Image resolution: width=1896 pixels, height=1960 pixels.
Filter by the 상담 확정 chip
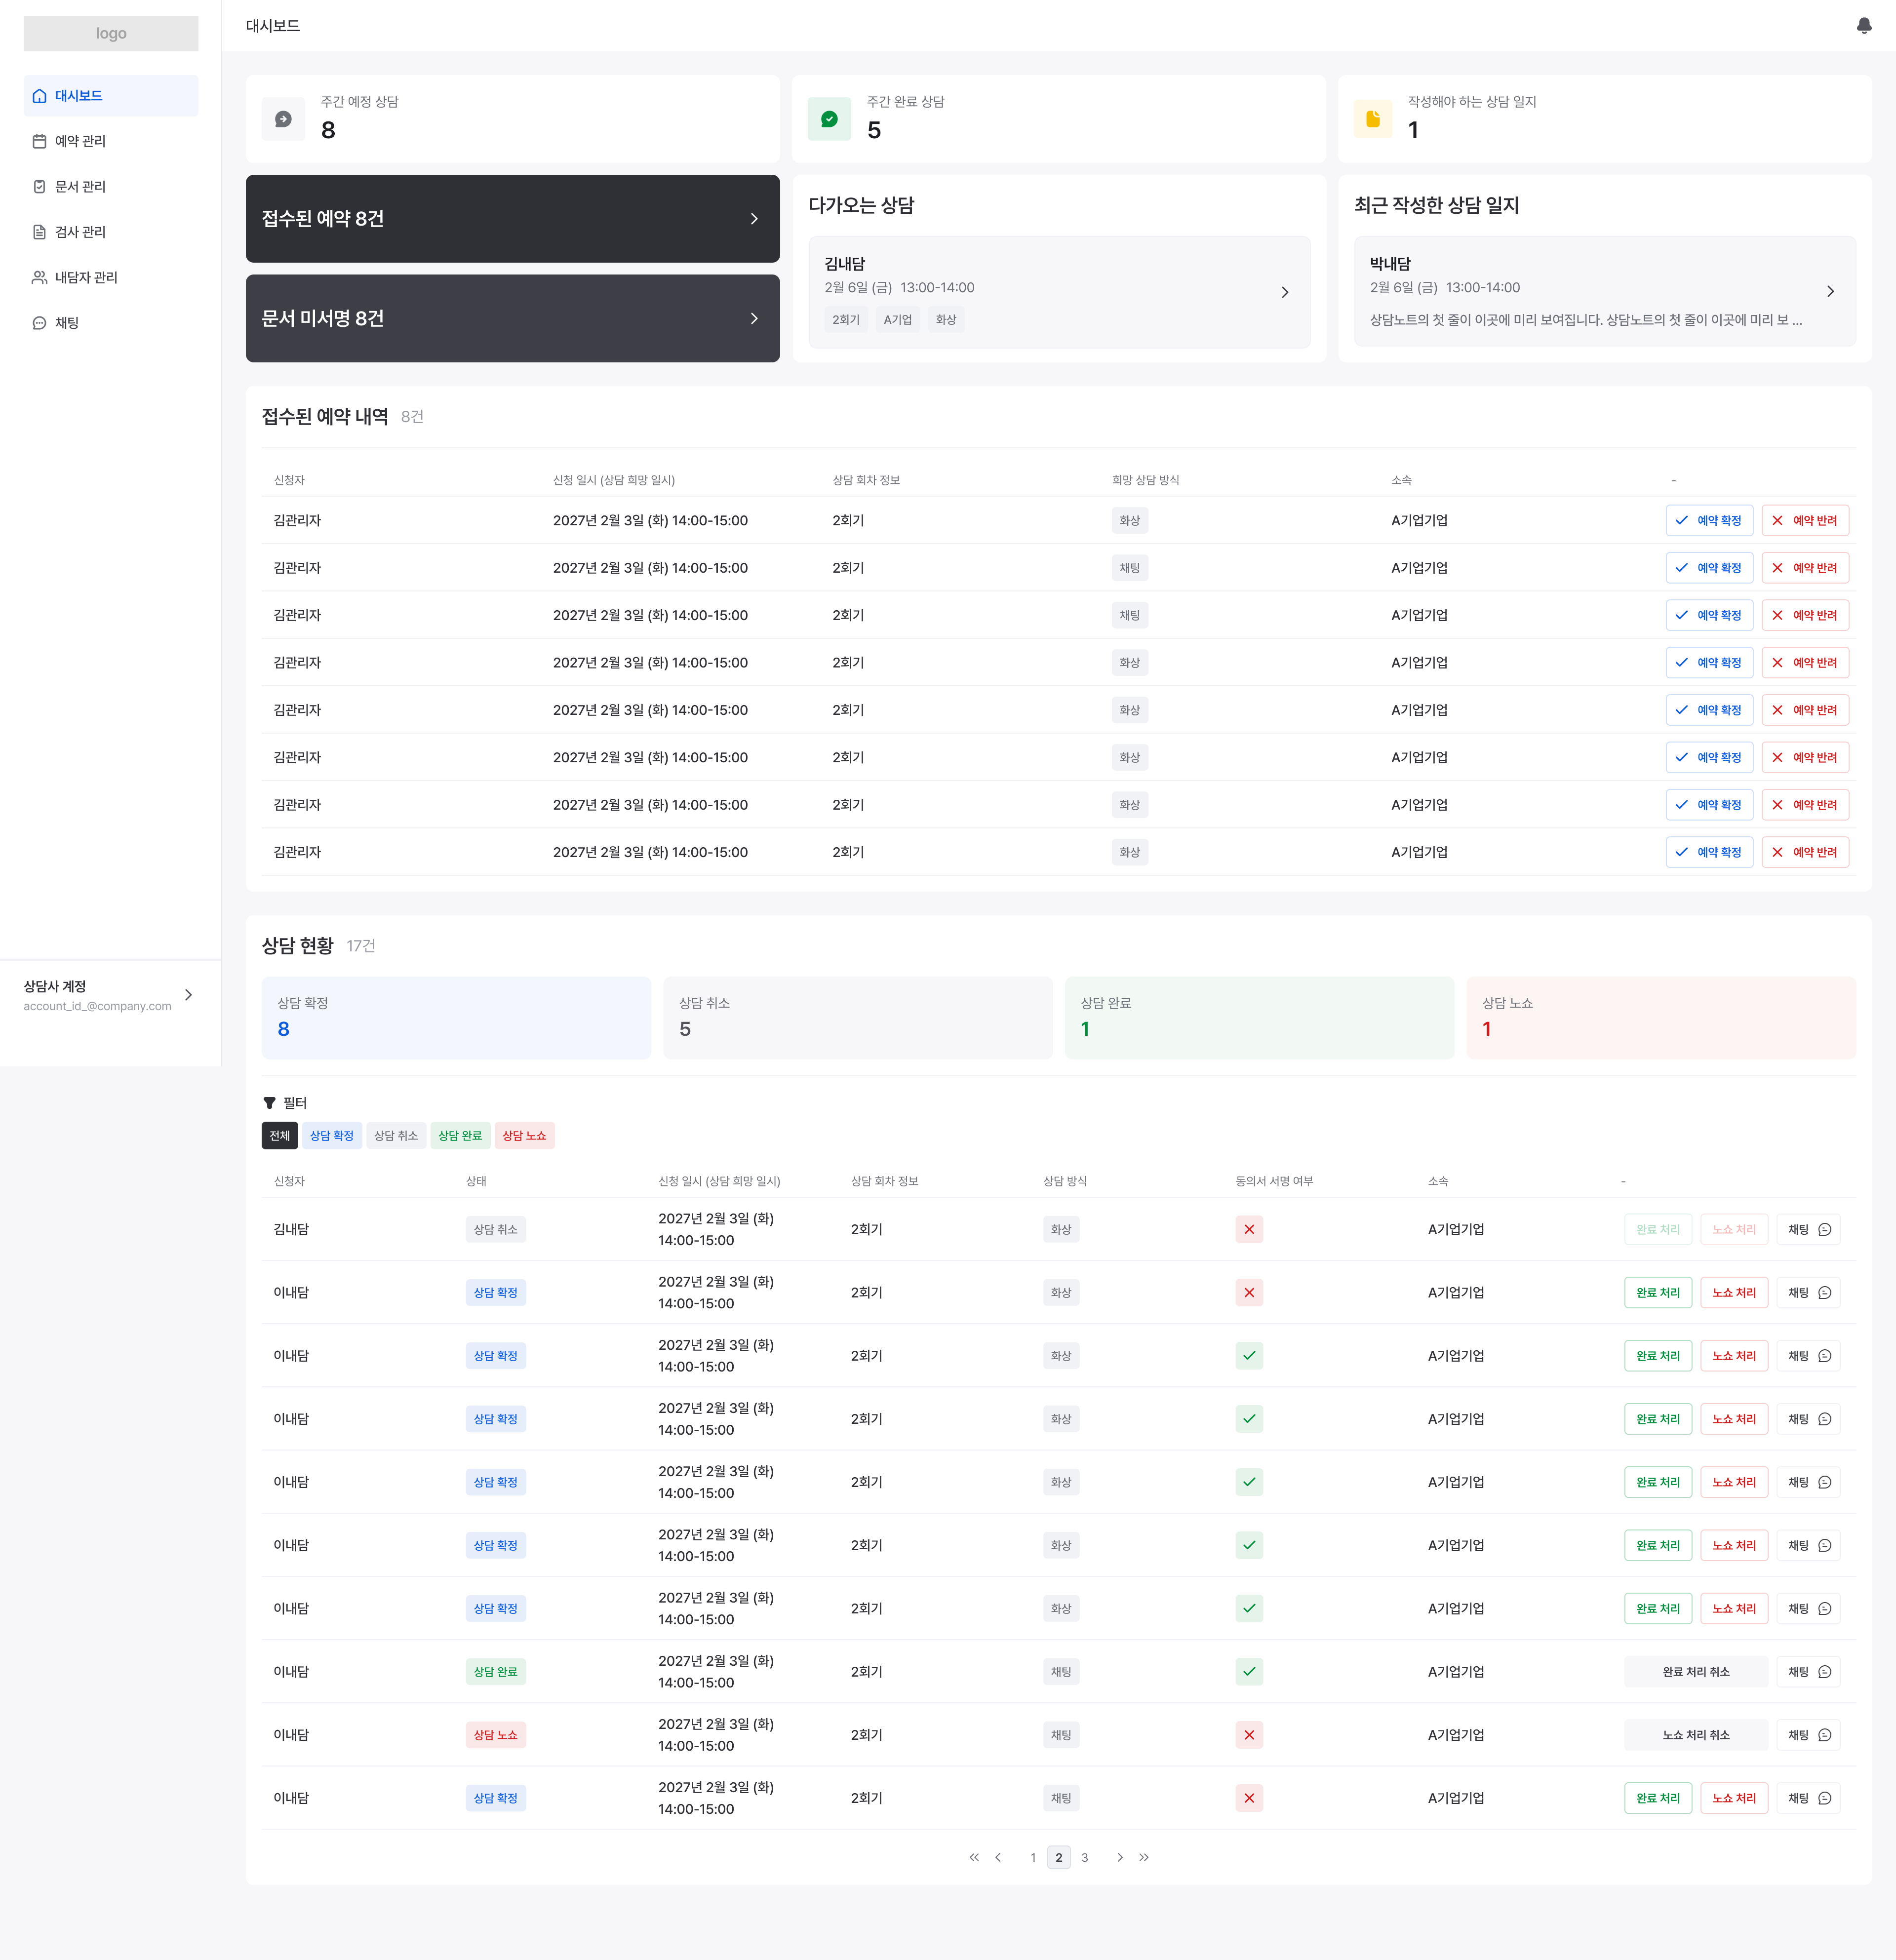[332, 1136]
